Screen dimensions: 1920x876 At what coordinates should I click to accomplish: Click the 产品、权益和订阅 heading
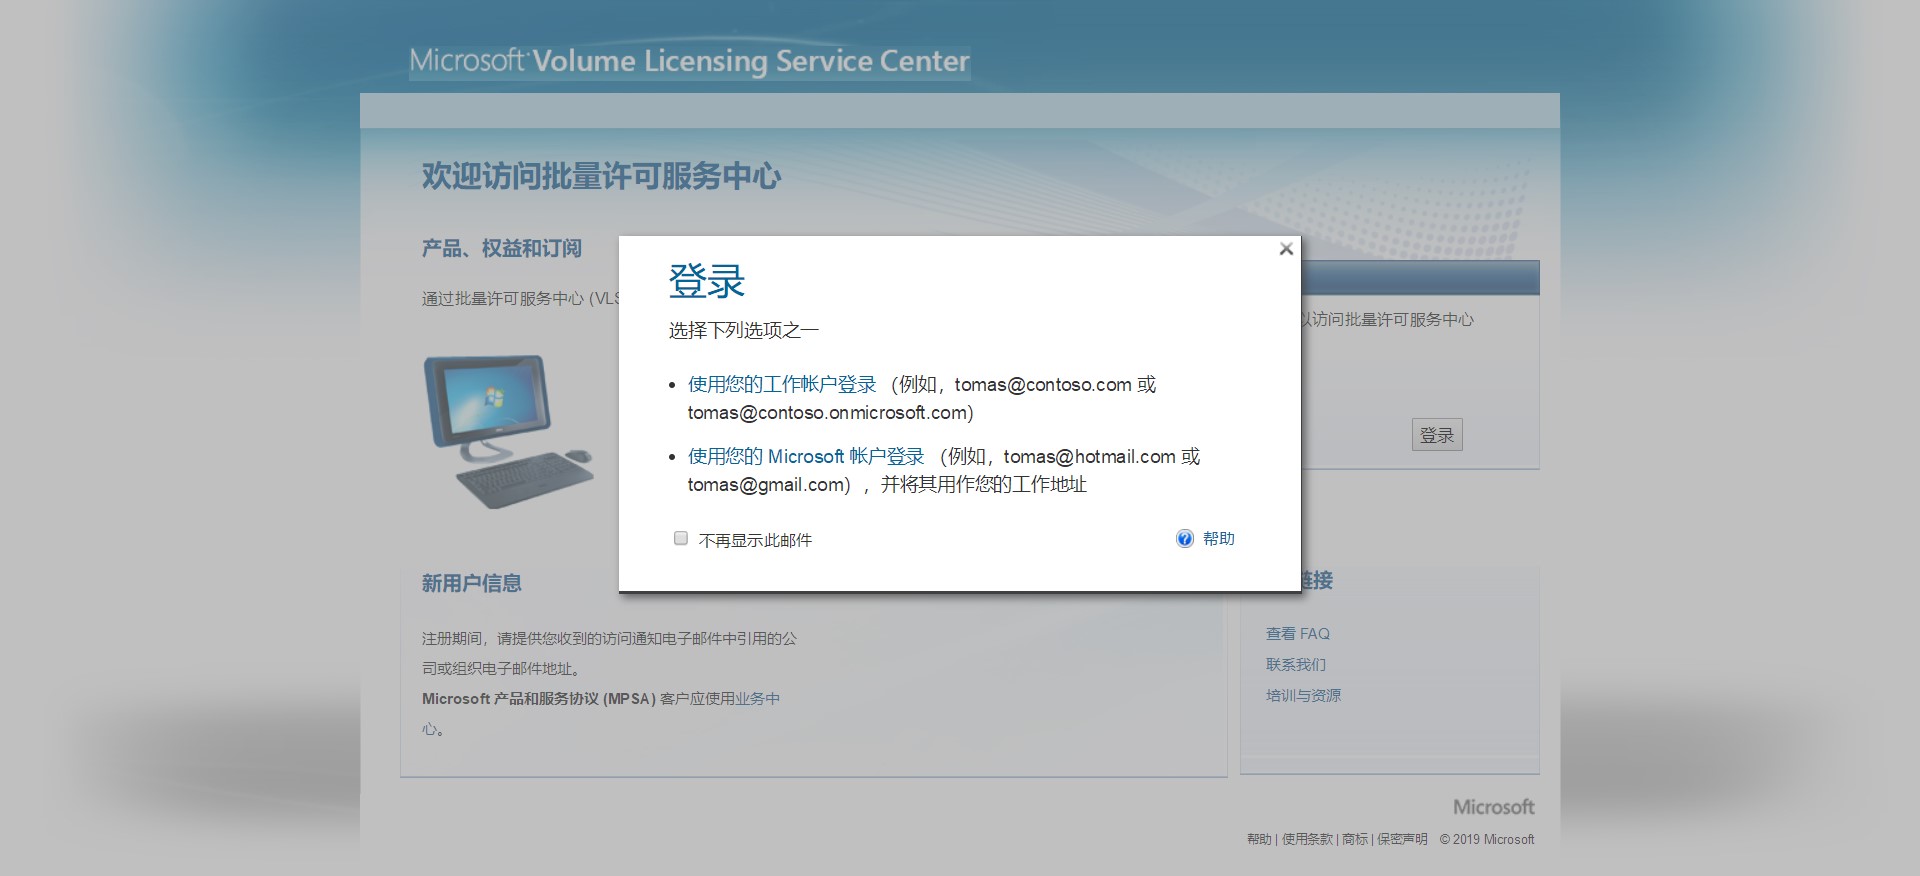(501, 248)
